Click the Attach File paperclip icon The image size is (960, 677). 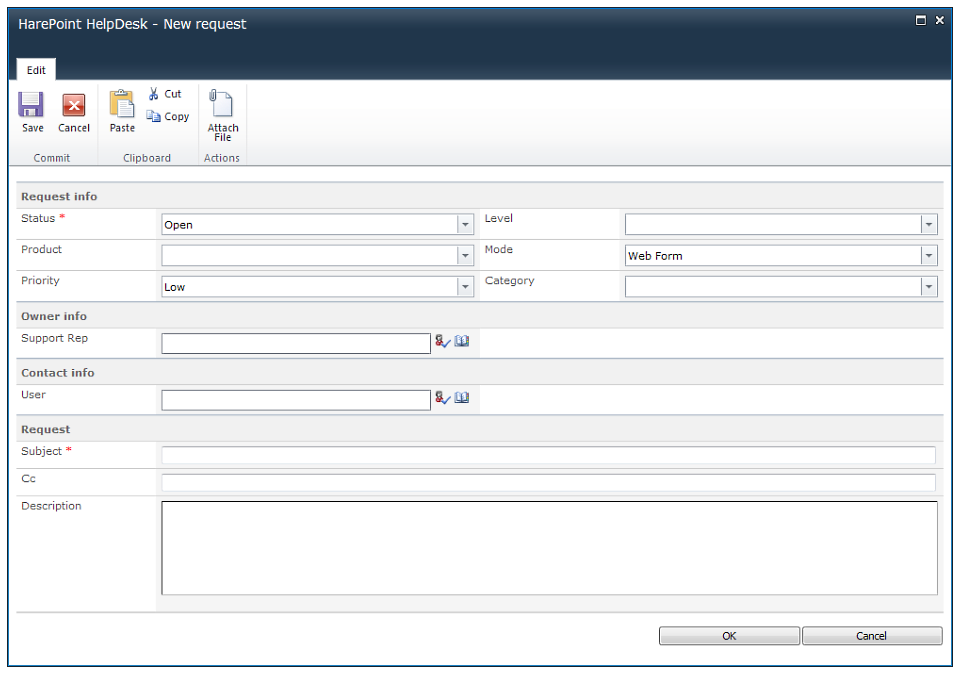222,105
